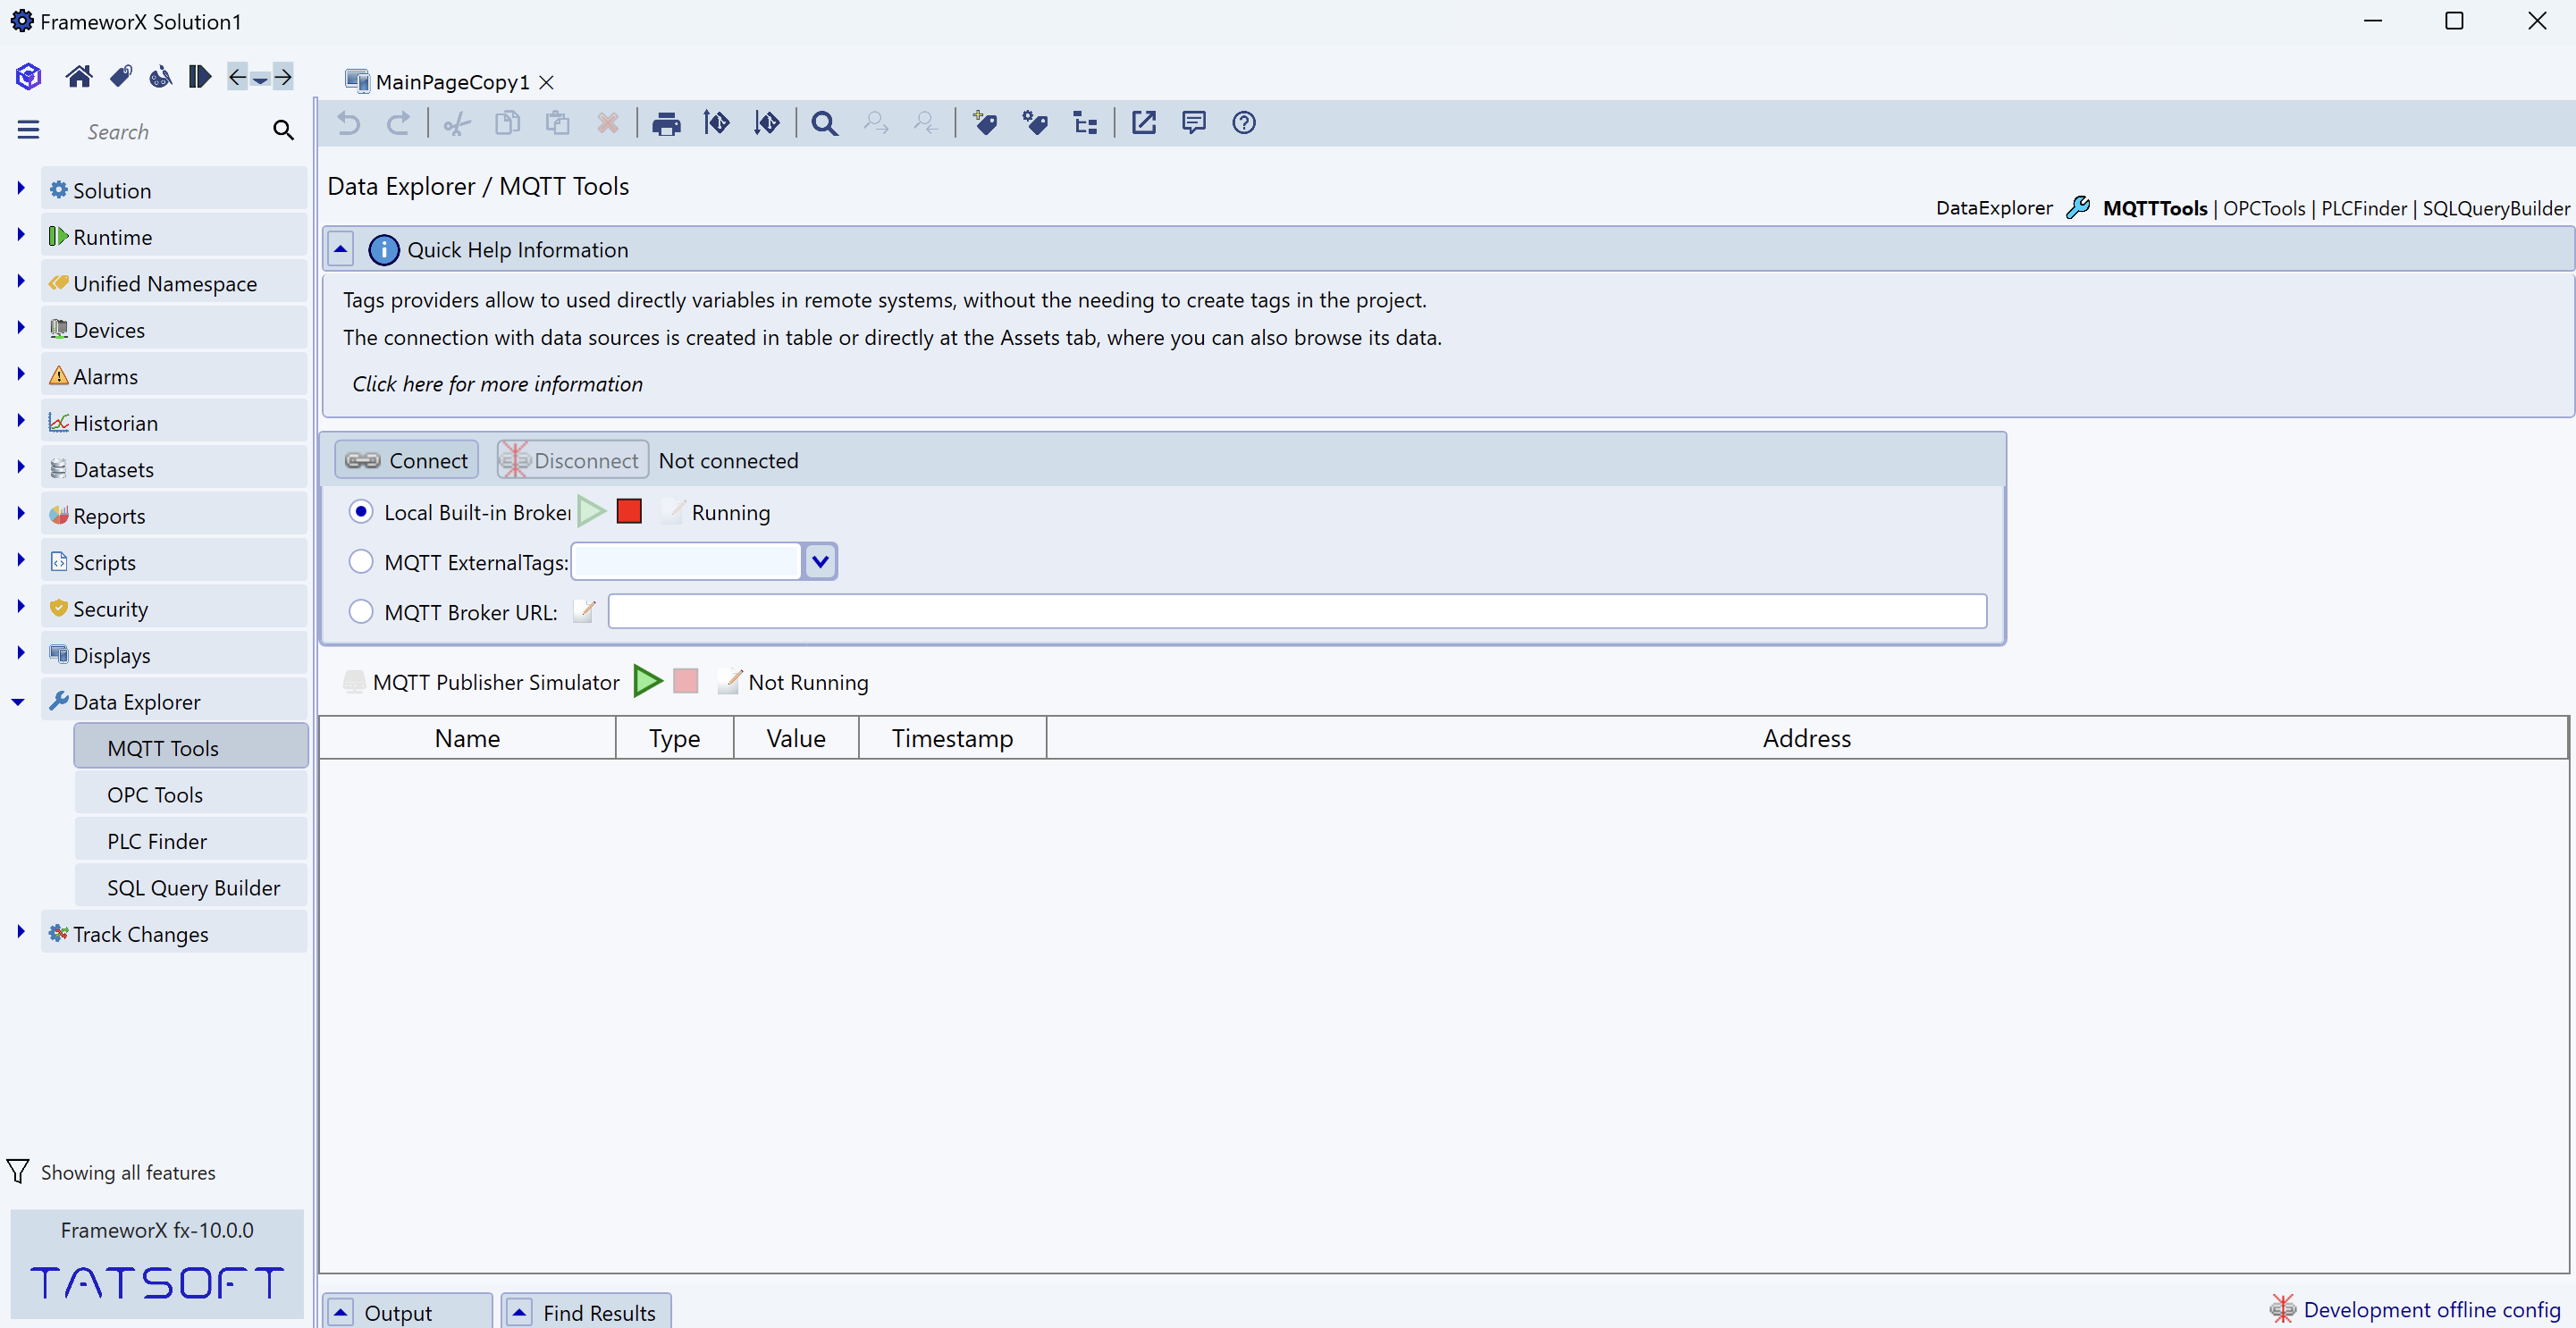The image size is (2576, 1328).
Task: Click the FrameworX cube logo icon
Action: 28,76
